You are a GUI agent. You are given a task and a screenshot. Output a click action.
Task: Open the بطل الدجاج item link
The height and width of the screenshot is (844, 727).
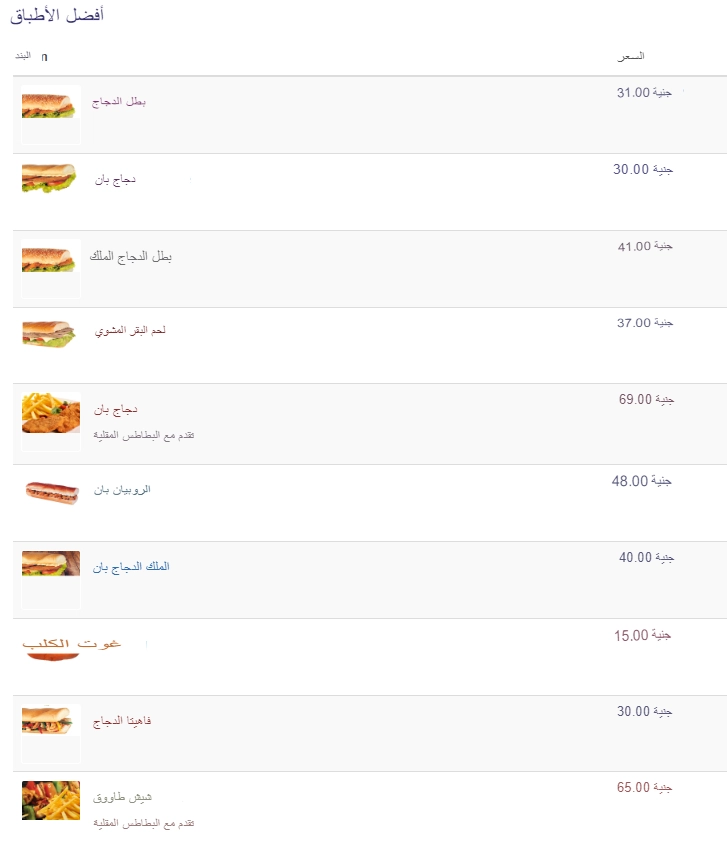point(118,101)
